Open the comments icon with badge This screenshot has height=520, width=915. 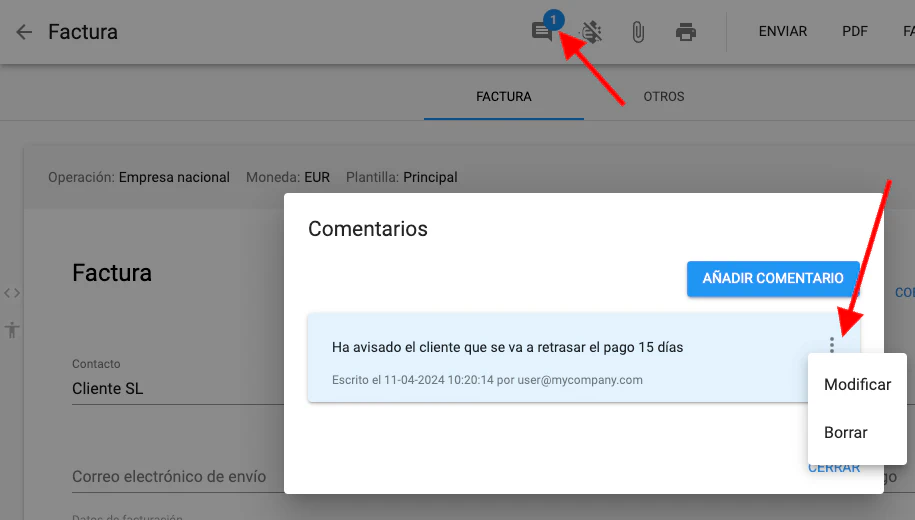tap(542, 32)
